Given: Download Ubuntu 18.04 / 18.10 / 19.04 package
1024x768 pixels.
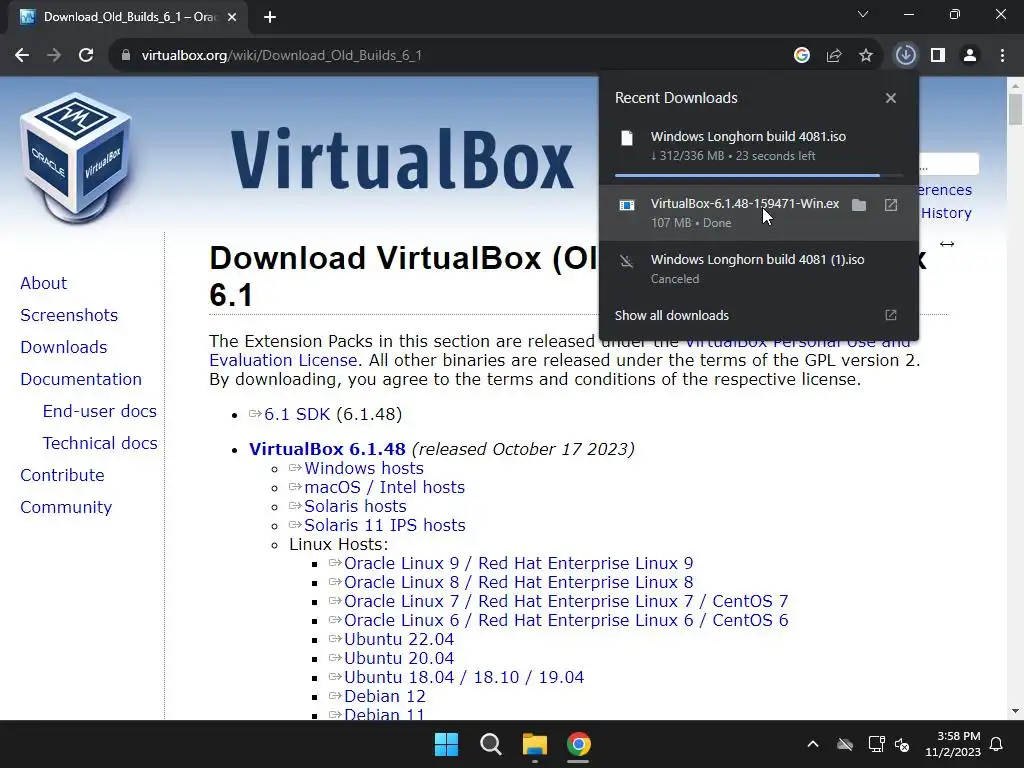Looking at the screenshot, I should click(x=464, y=677).
